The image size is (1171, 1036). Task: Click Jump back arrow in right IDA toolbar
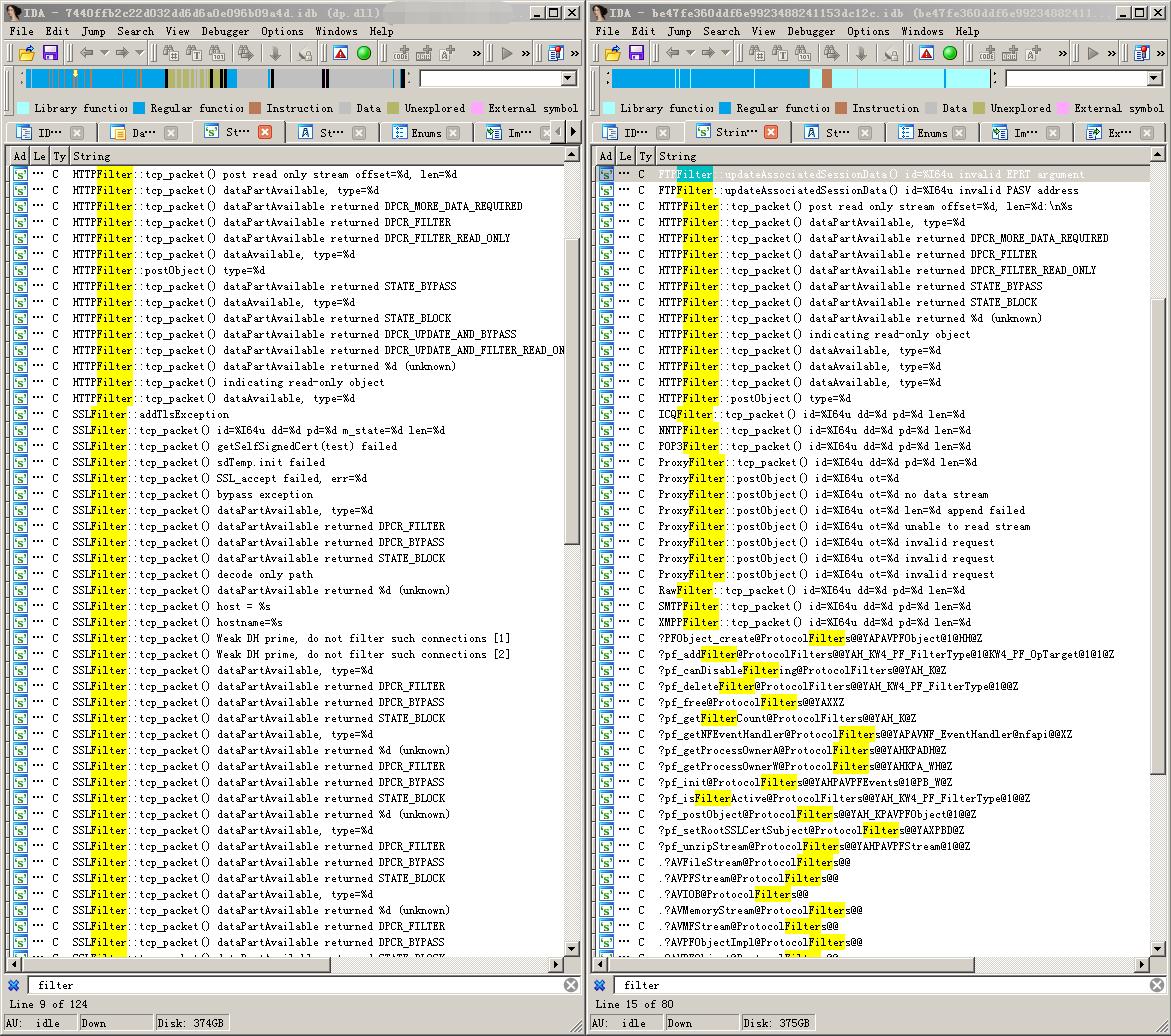[672, 53]
